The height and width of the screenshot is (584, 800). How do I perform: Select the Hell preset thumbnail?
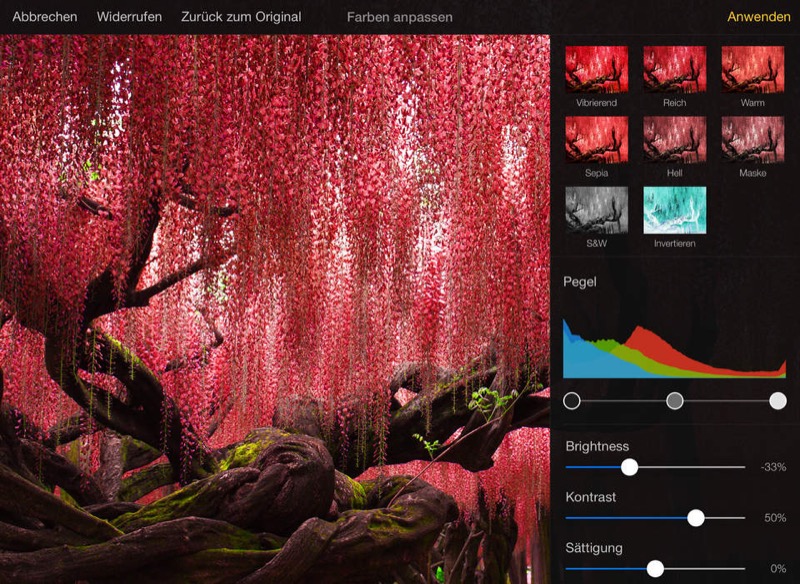pyautogui.click(x=674, y=139)
